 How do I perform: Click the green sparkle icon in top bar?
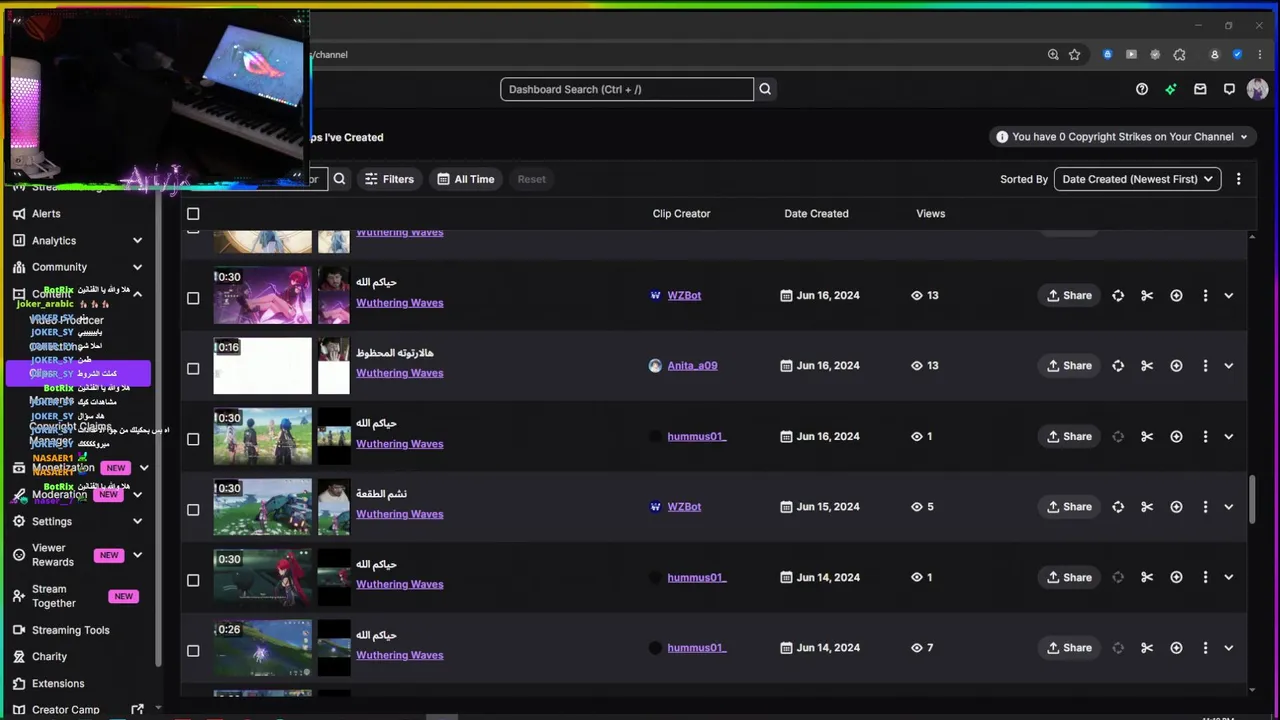point(1171,89)
